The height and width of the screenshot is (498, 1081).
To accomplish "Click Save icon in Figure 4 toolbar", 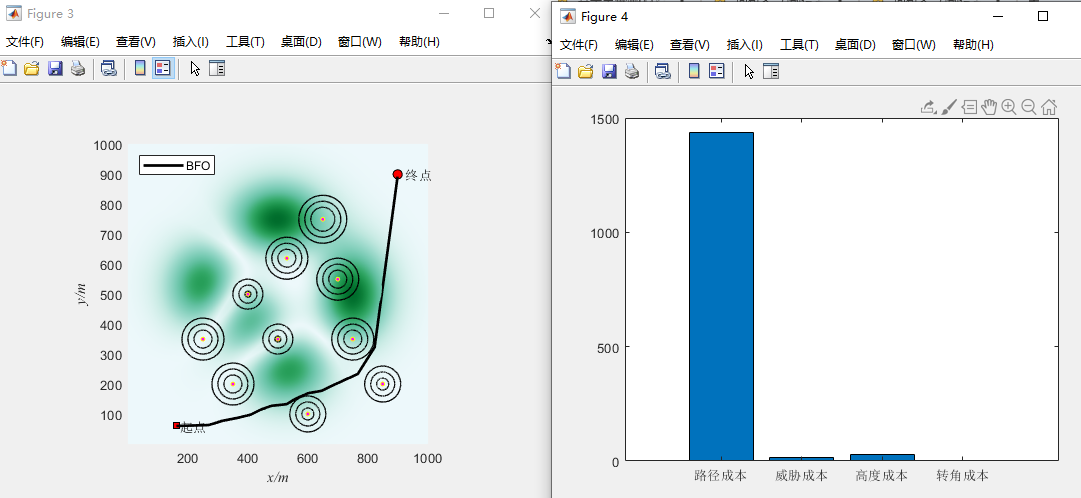I will [608, 71].
